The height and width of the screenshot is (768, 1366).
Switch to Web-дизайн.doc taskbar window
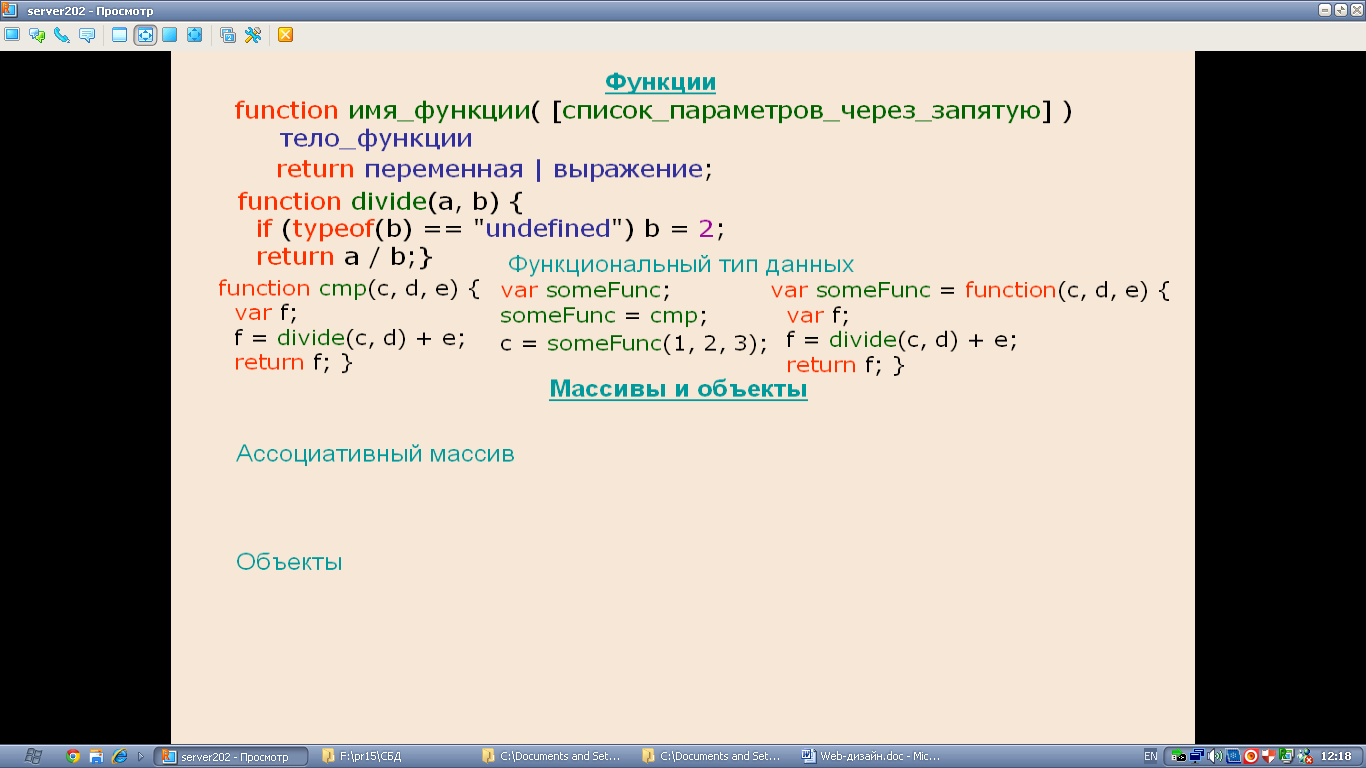pyautogui.click(x=873, y=756)
